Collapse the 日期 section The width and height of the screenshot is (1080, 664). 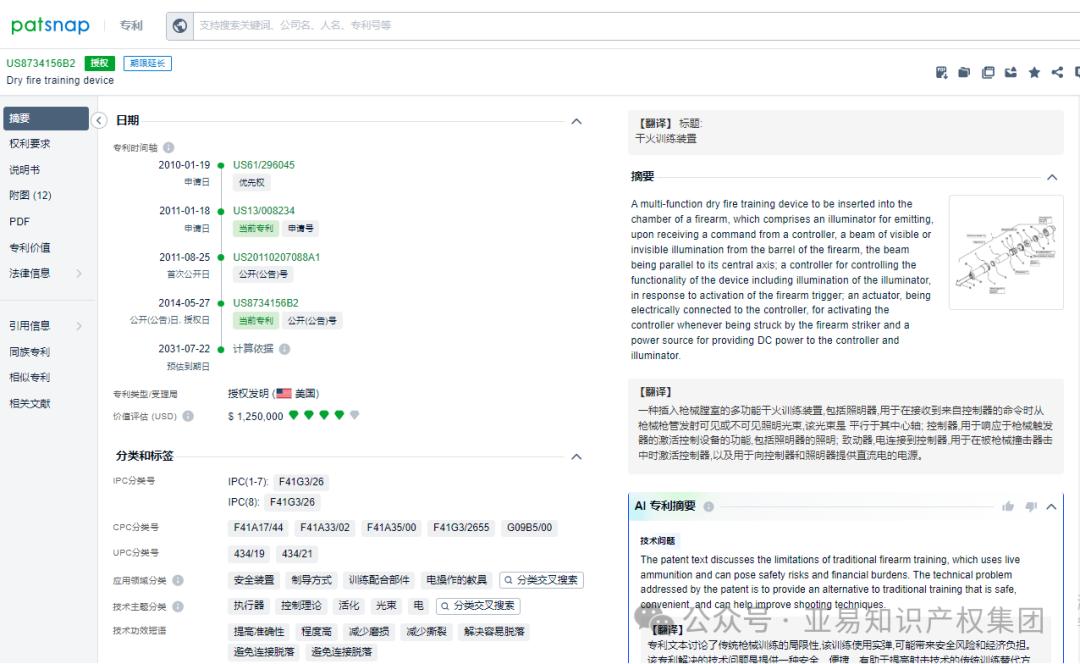577,120
